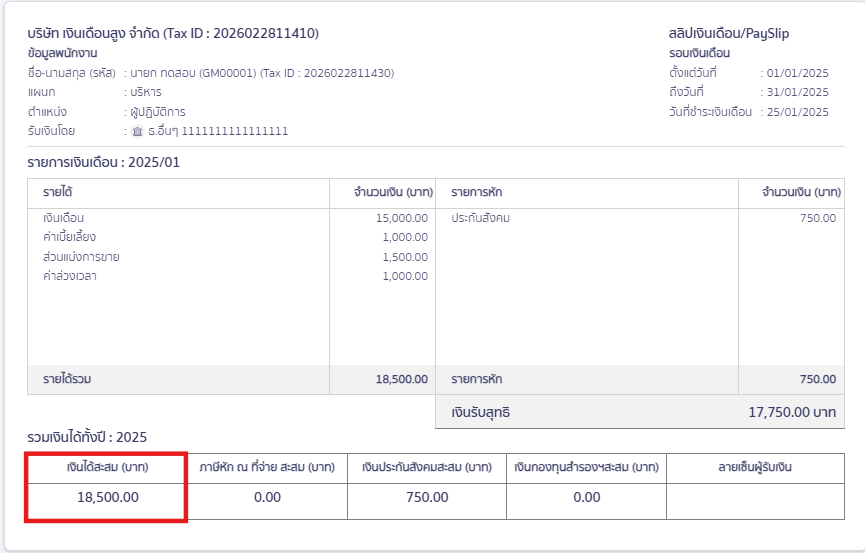Select the salary payment date 25/01/2025

click(798, 112)
